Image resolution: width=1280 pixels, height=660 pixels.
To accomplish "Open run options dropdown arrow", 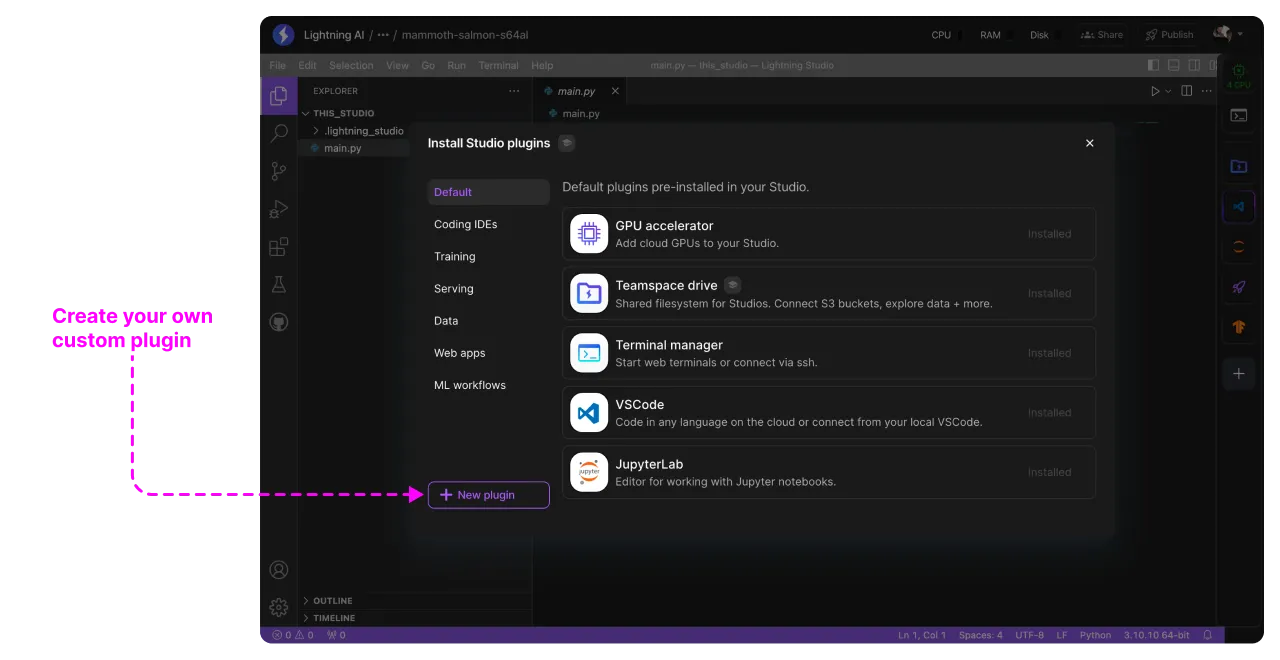I will (x=1168, y=91).
